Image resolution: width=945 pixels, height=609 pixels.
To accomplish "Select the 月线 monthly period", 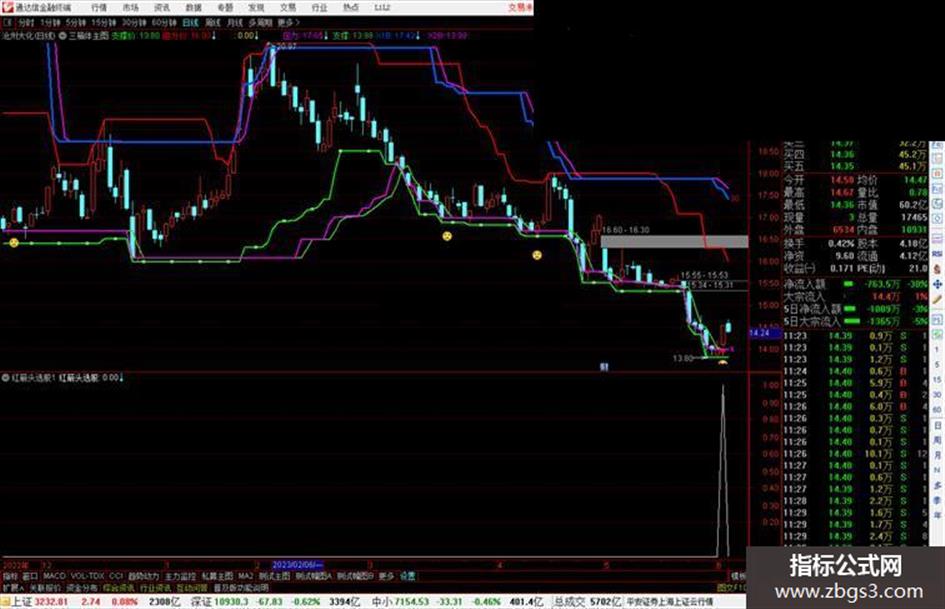I will point(235,22).
